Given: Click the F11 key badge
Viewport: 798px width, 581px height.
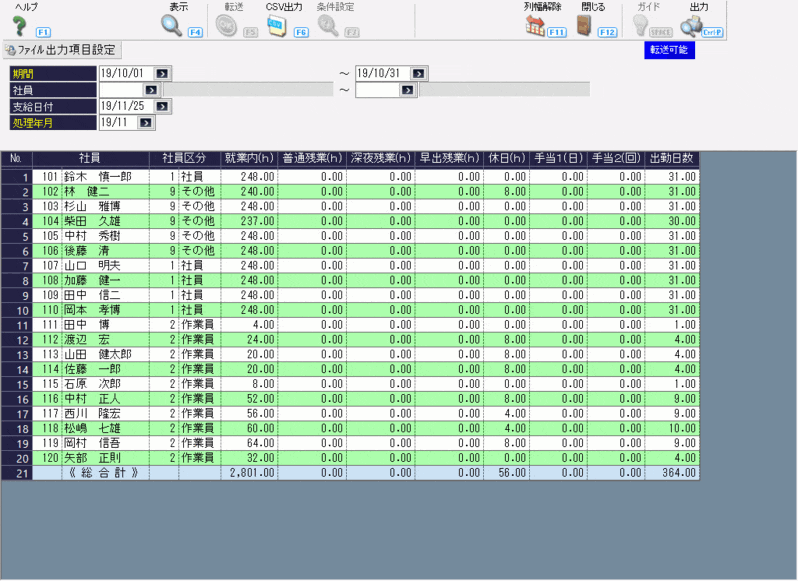Looking at the screenshot, I should 557,33.
